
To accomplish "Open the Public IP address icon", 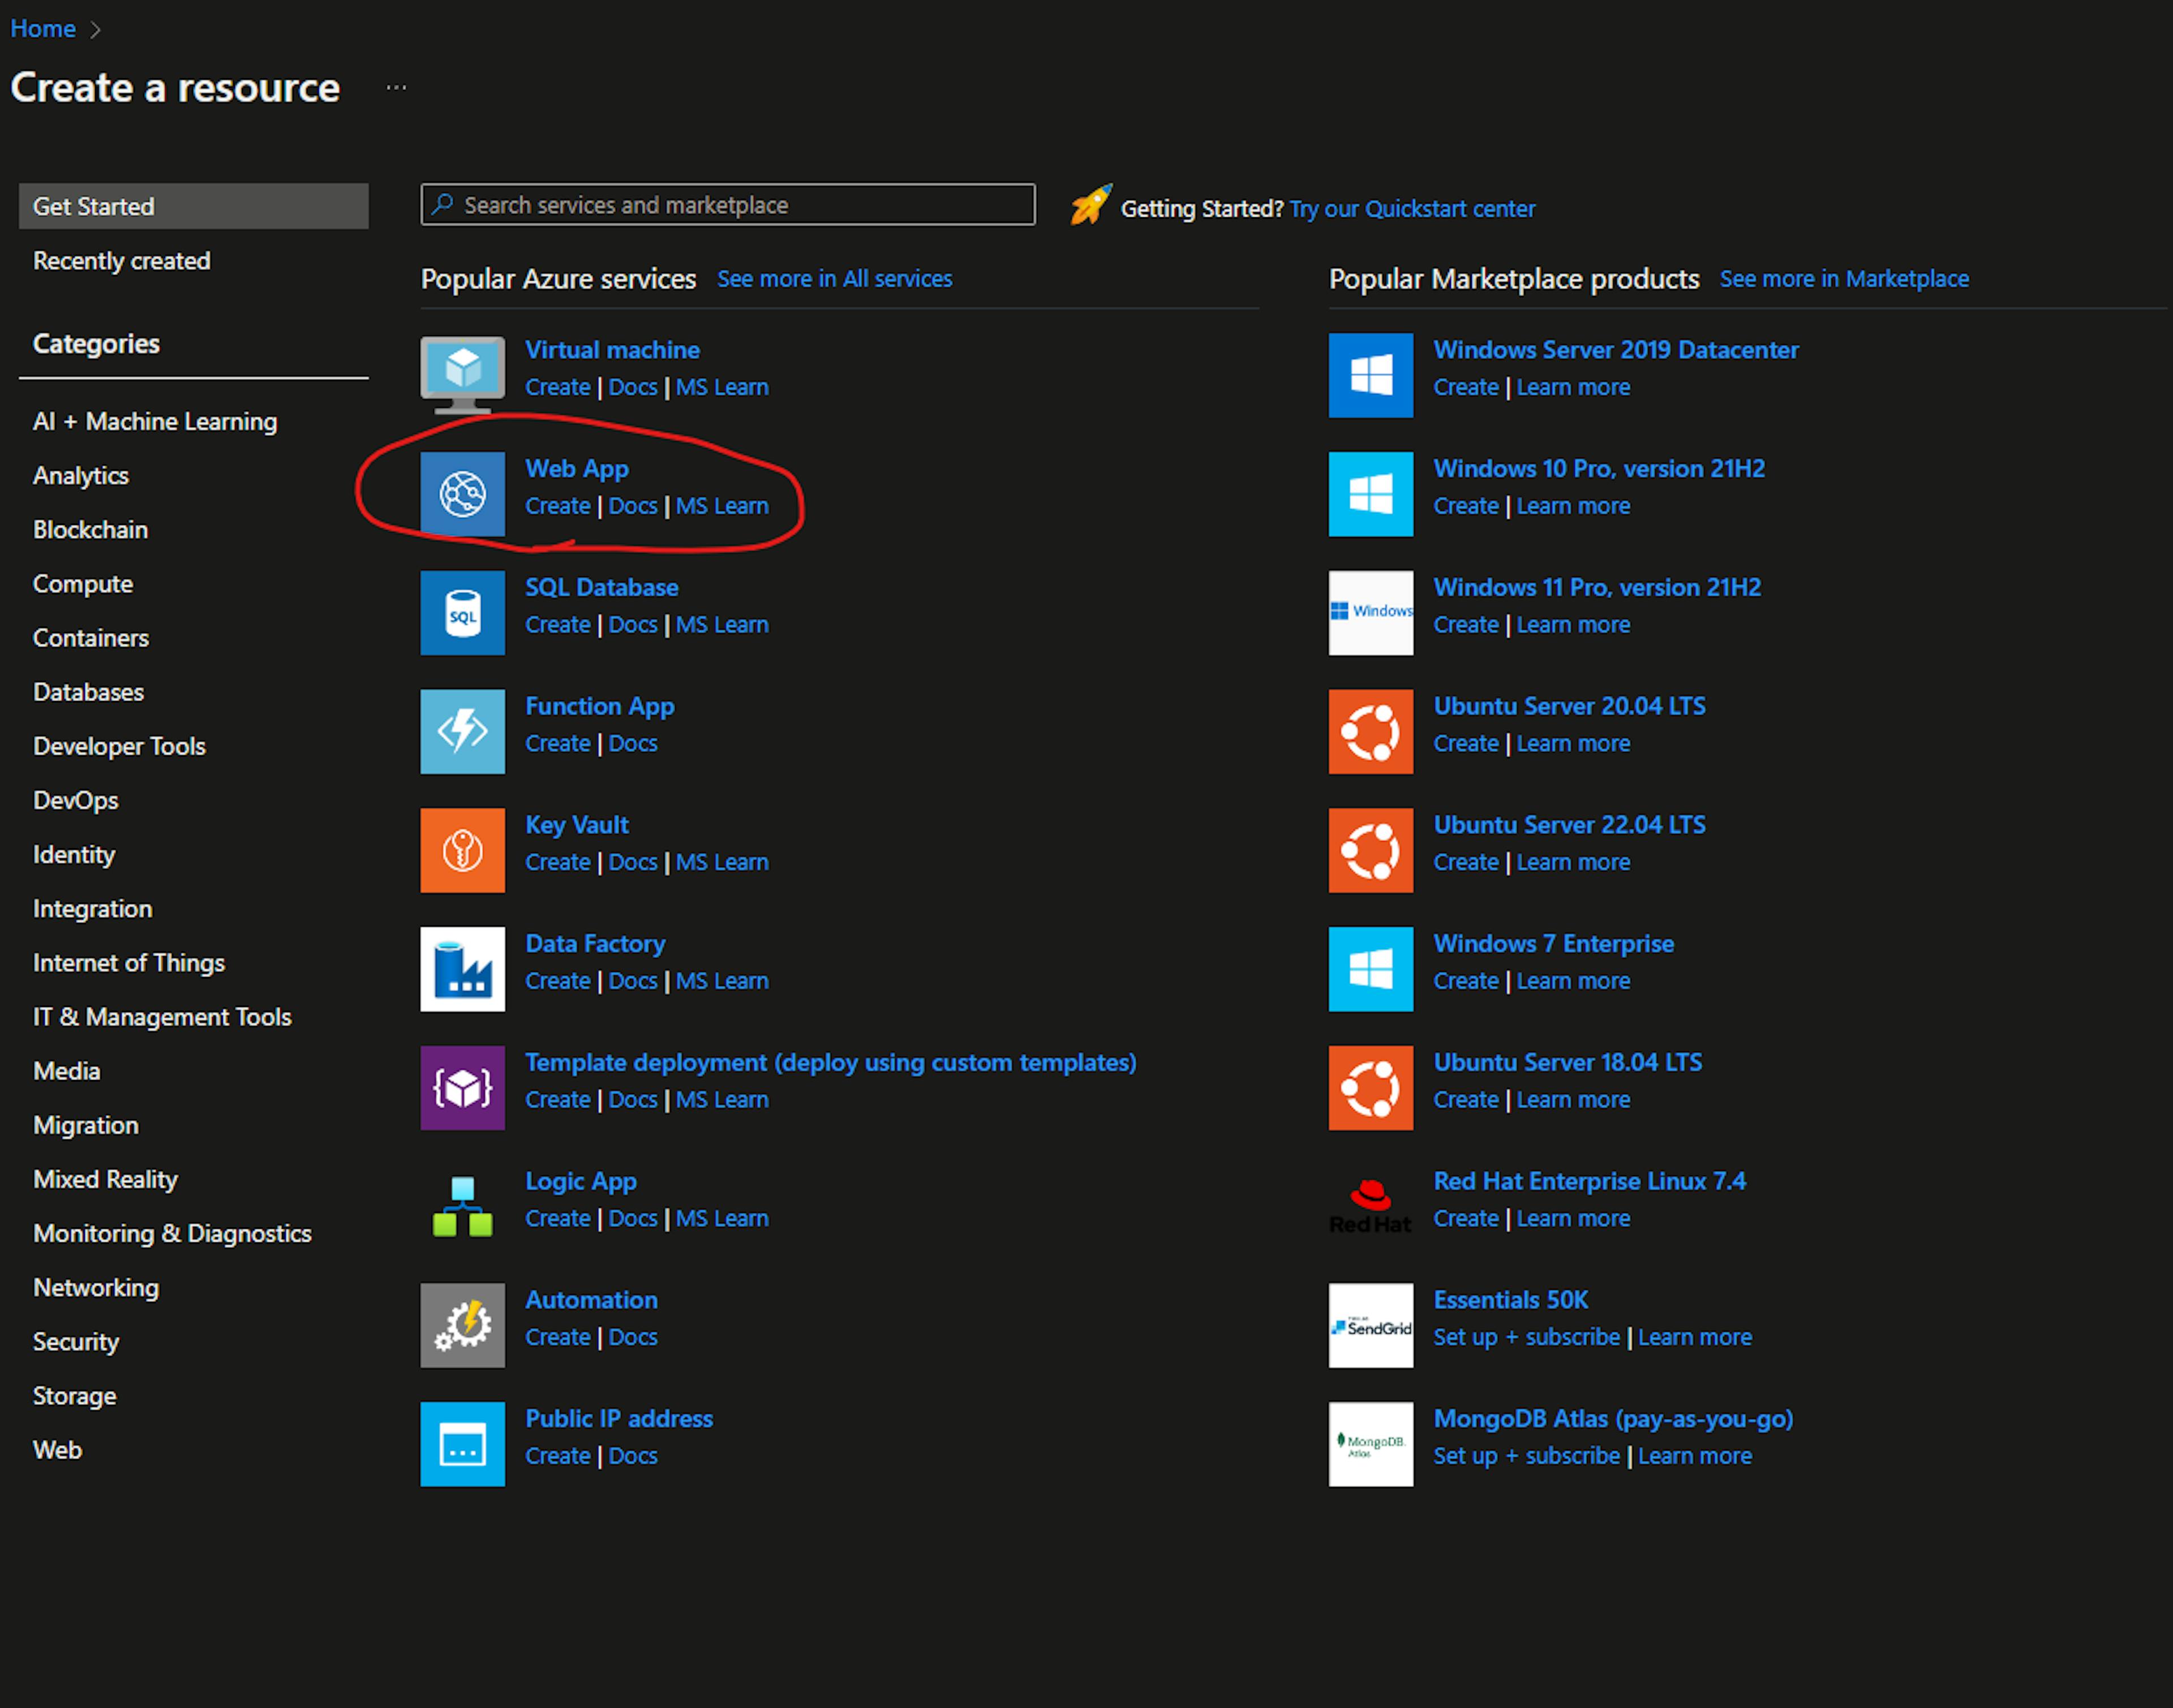I will click(462, 1444).
